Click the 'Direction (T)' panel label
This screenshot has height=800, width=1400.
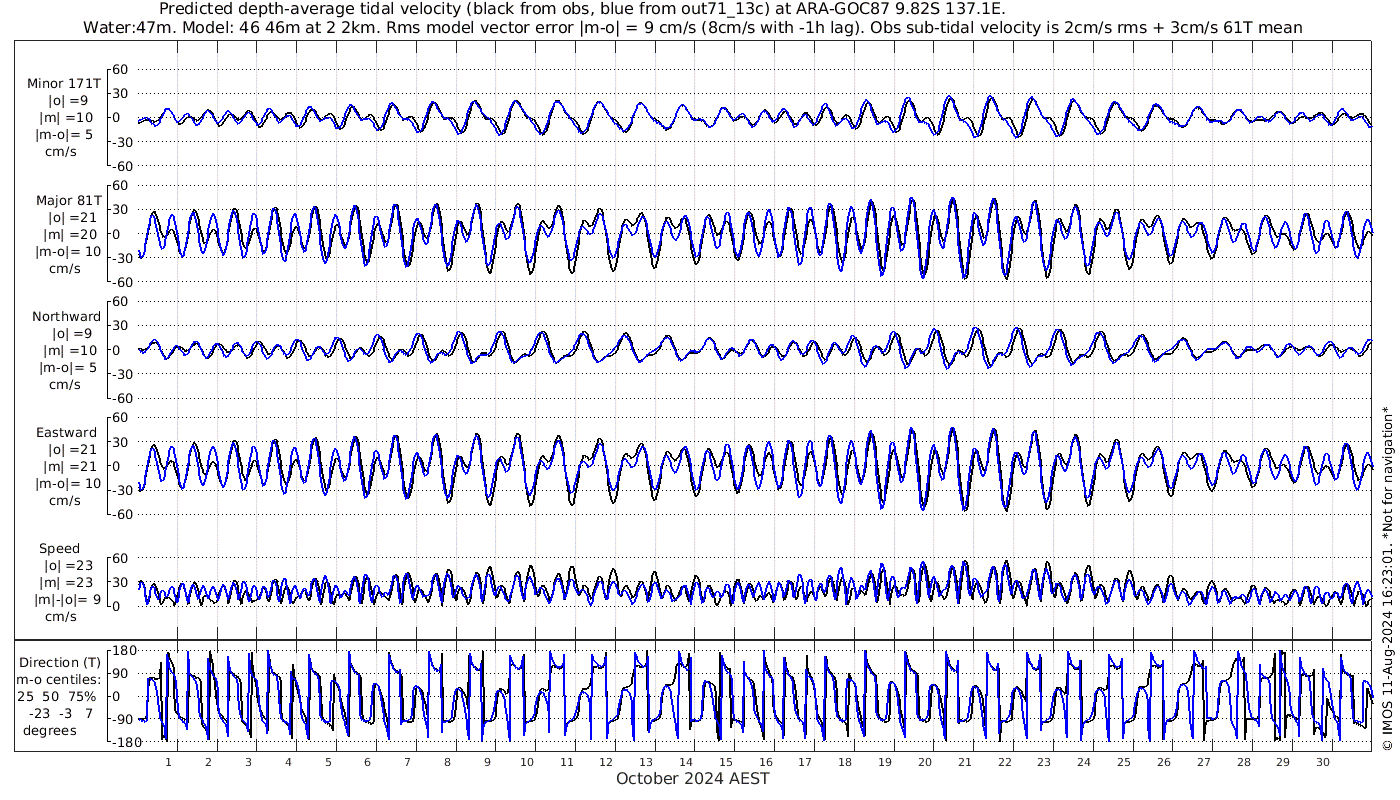coord(60,663)
